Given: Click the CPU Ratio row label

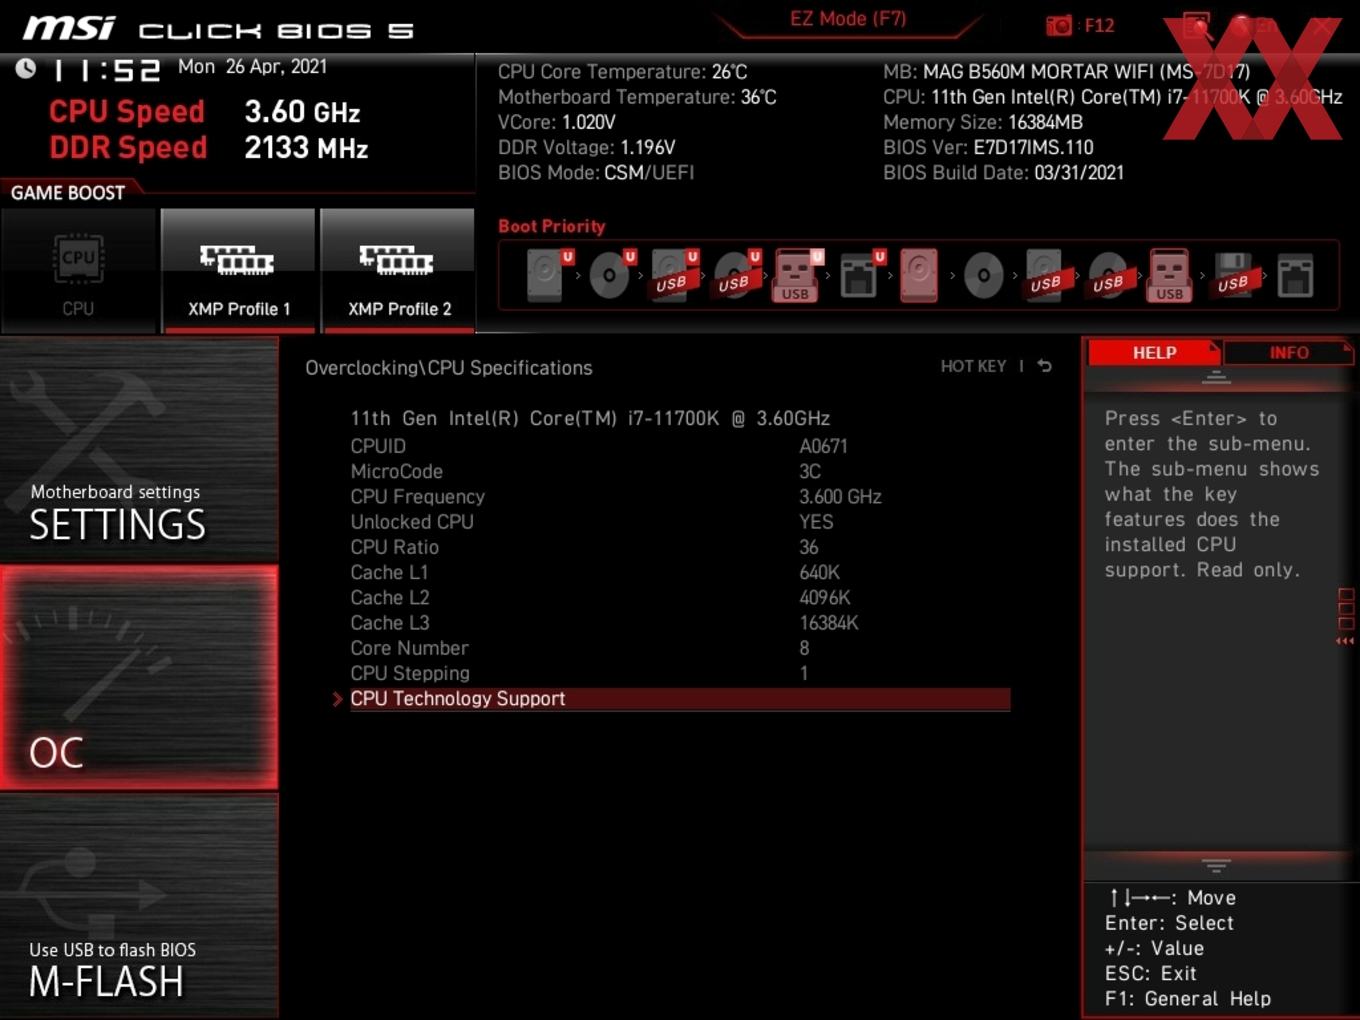Looking at the screenshot, I should coord(394,547).
